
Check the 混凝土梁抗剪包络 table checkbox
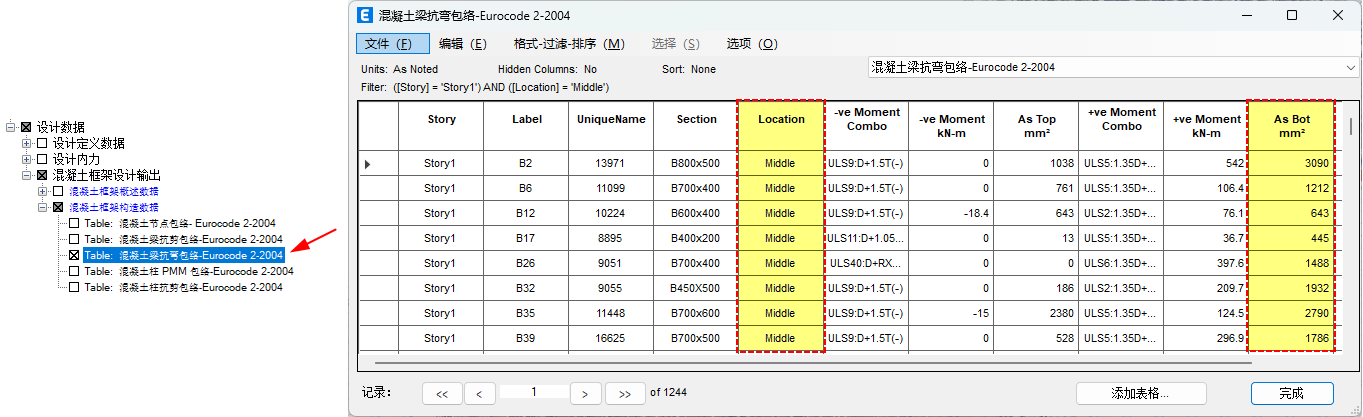click(x=74, y=239)
